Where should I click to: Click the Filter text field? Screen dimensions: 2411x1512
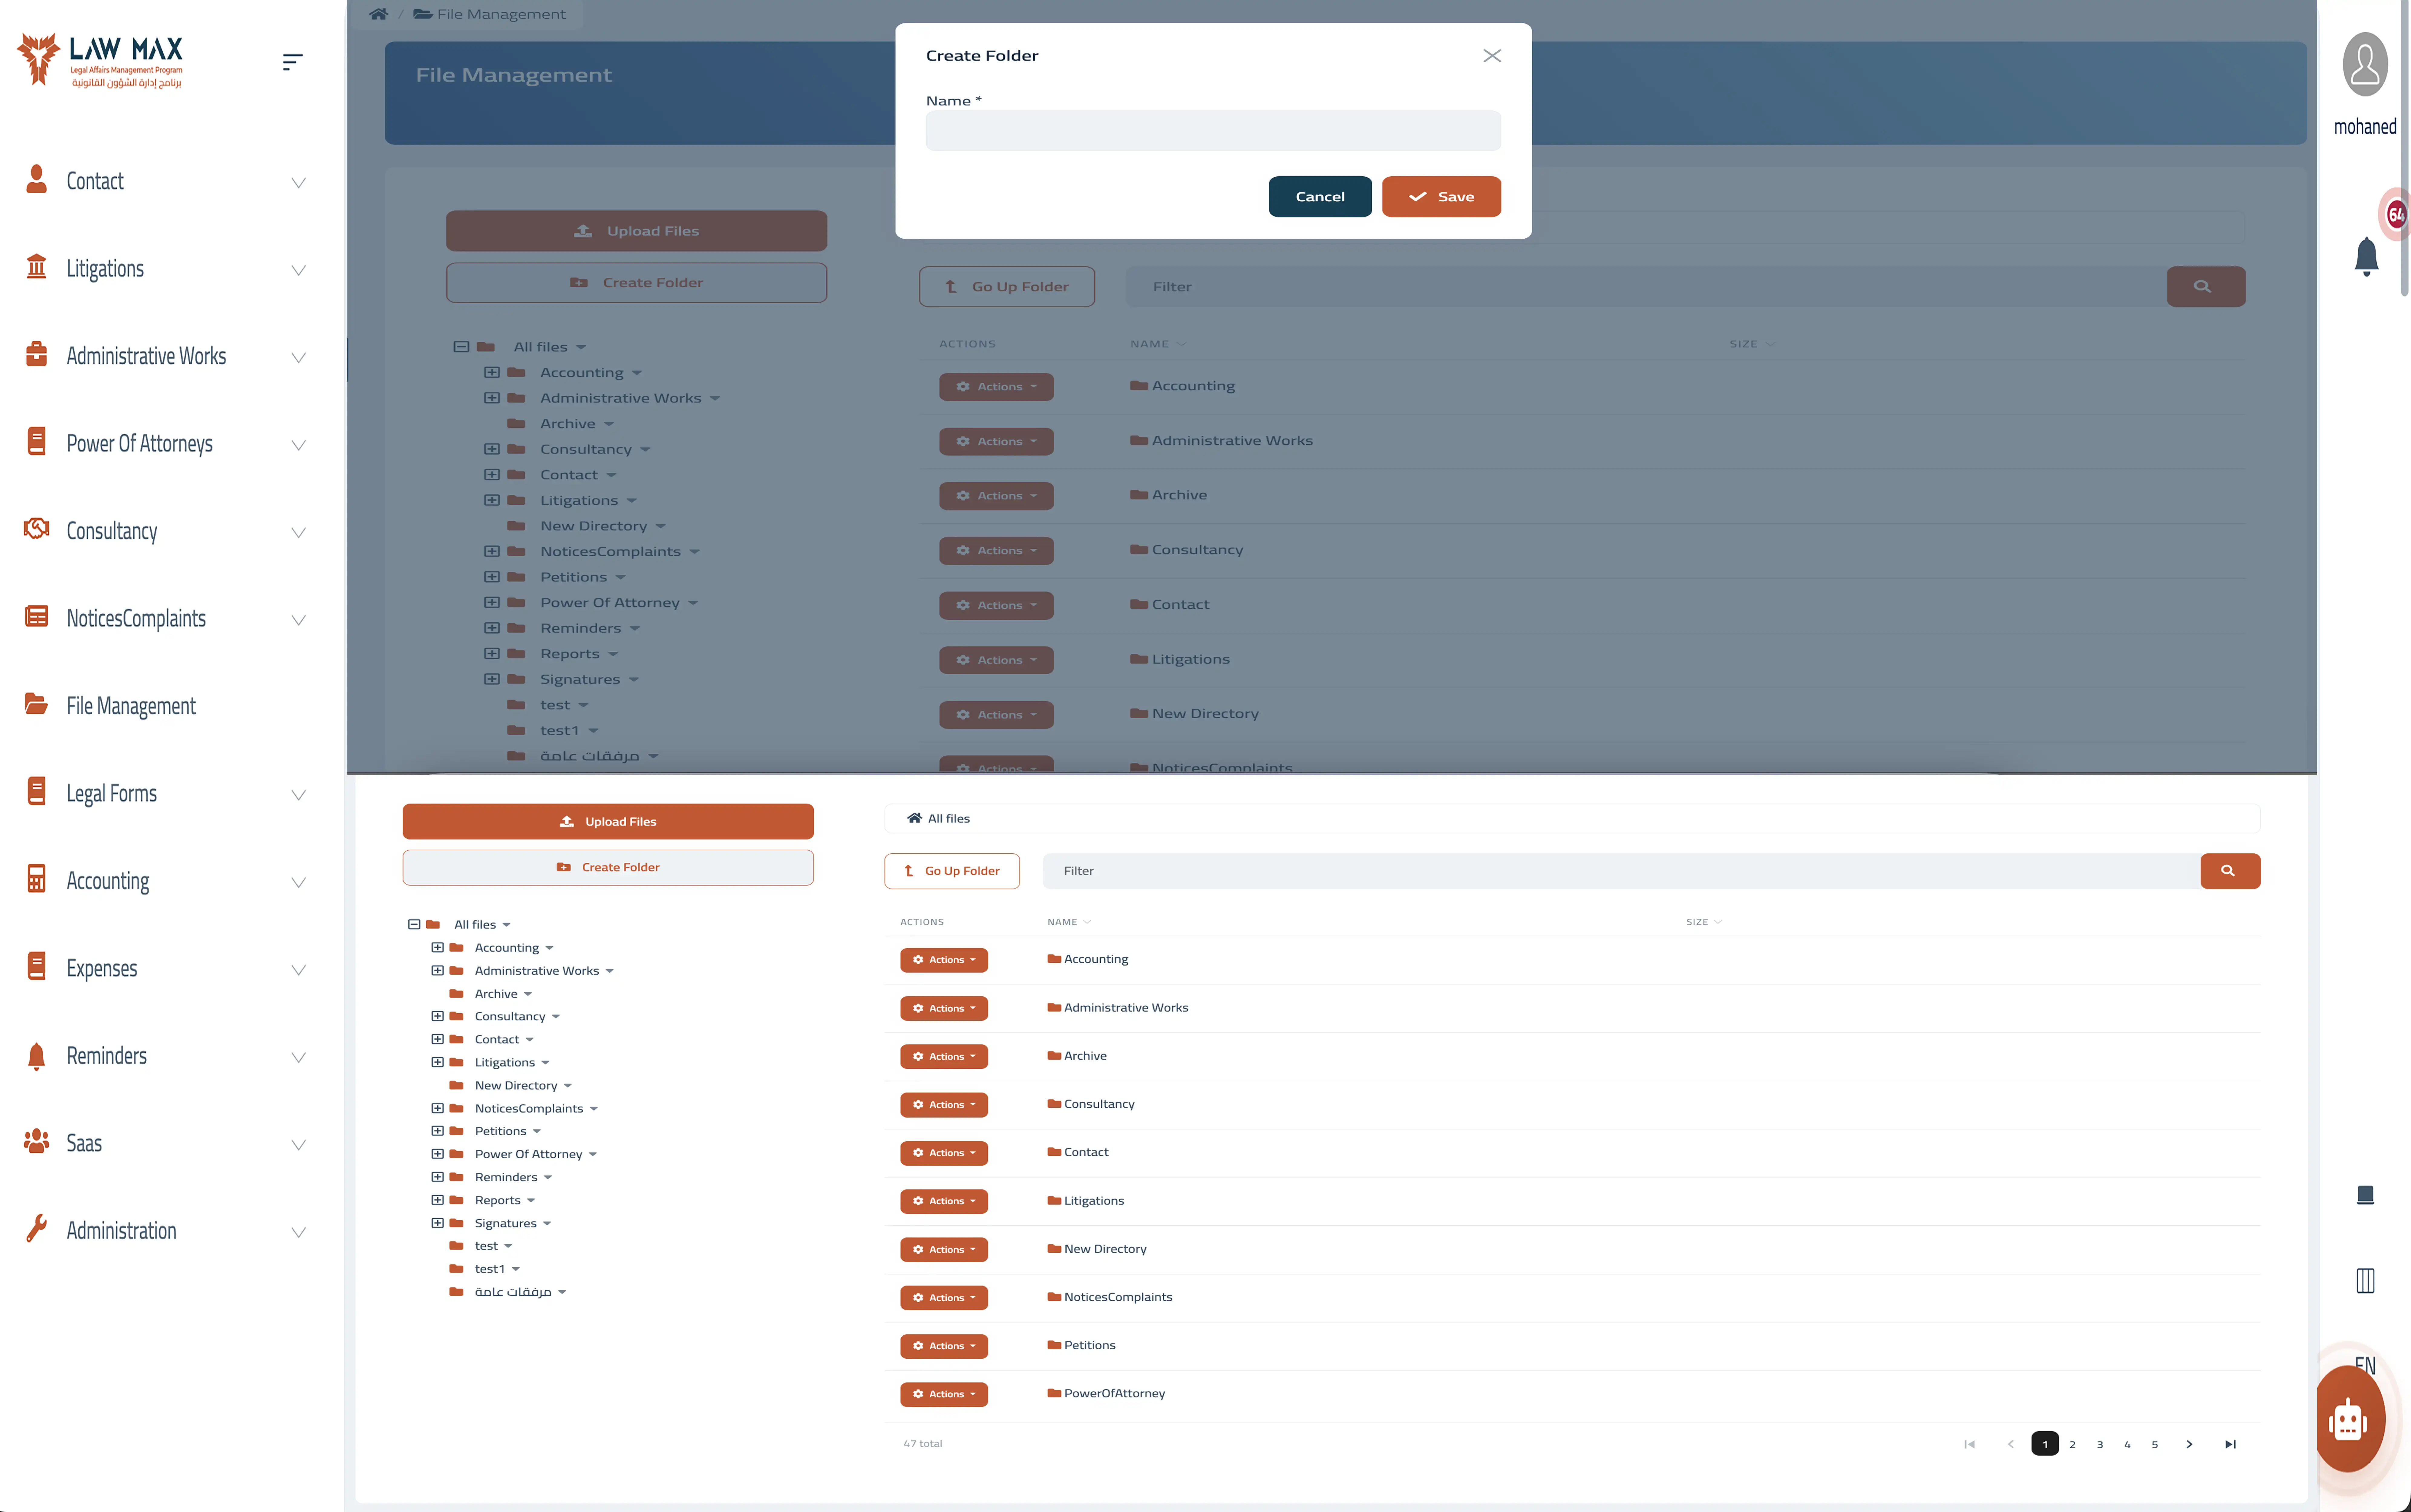click(1621, 871)
